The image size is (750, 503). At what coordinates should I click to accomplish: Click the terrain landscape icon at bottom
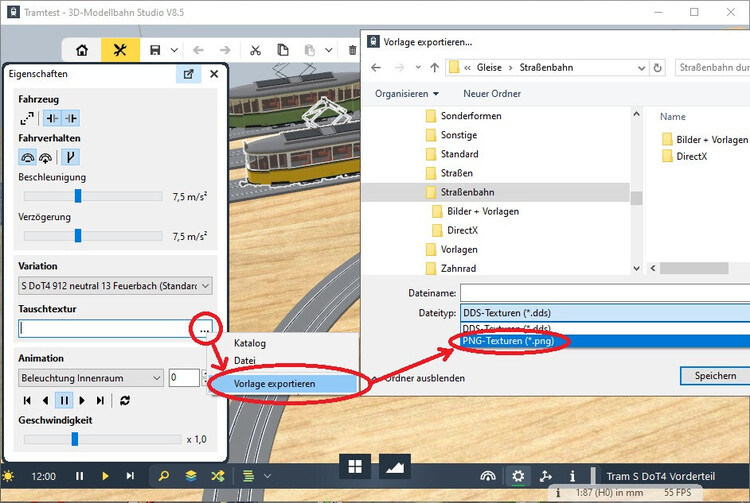tap(394, 467)
